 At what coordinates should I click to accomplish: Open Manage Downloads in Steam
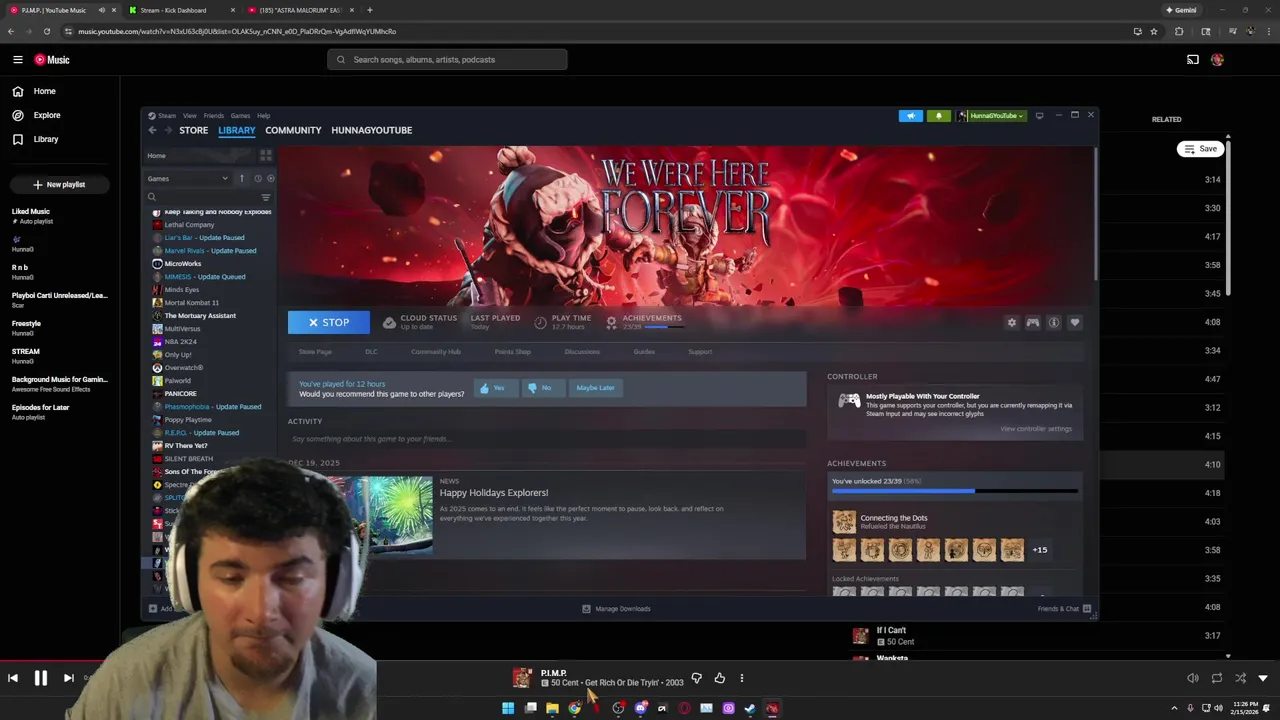616,609
